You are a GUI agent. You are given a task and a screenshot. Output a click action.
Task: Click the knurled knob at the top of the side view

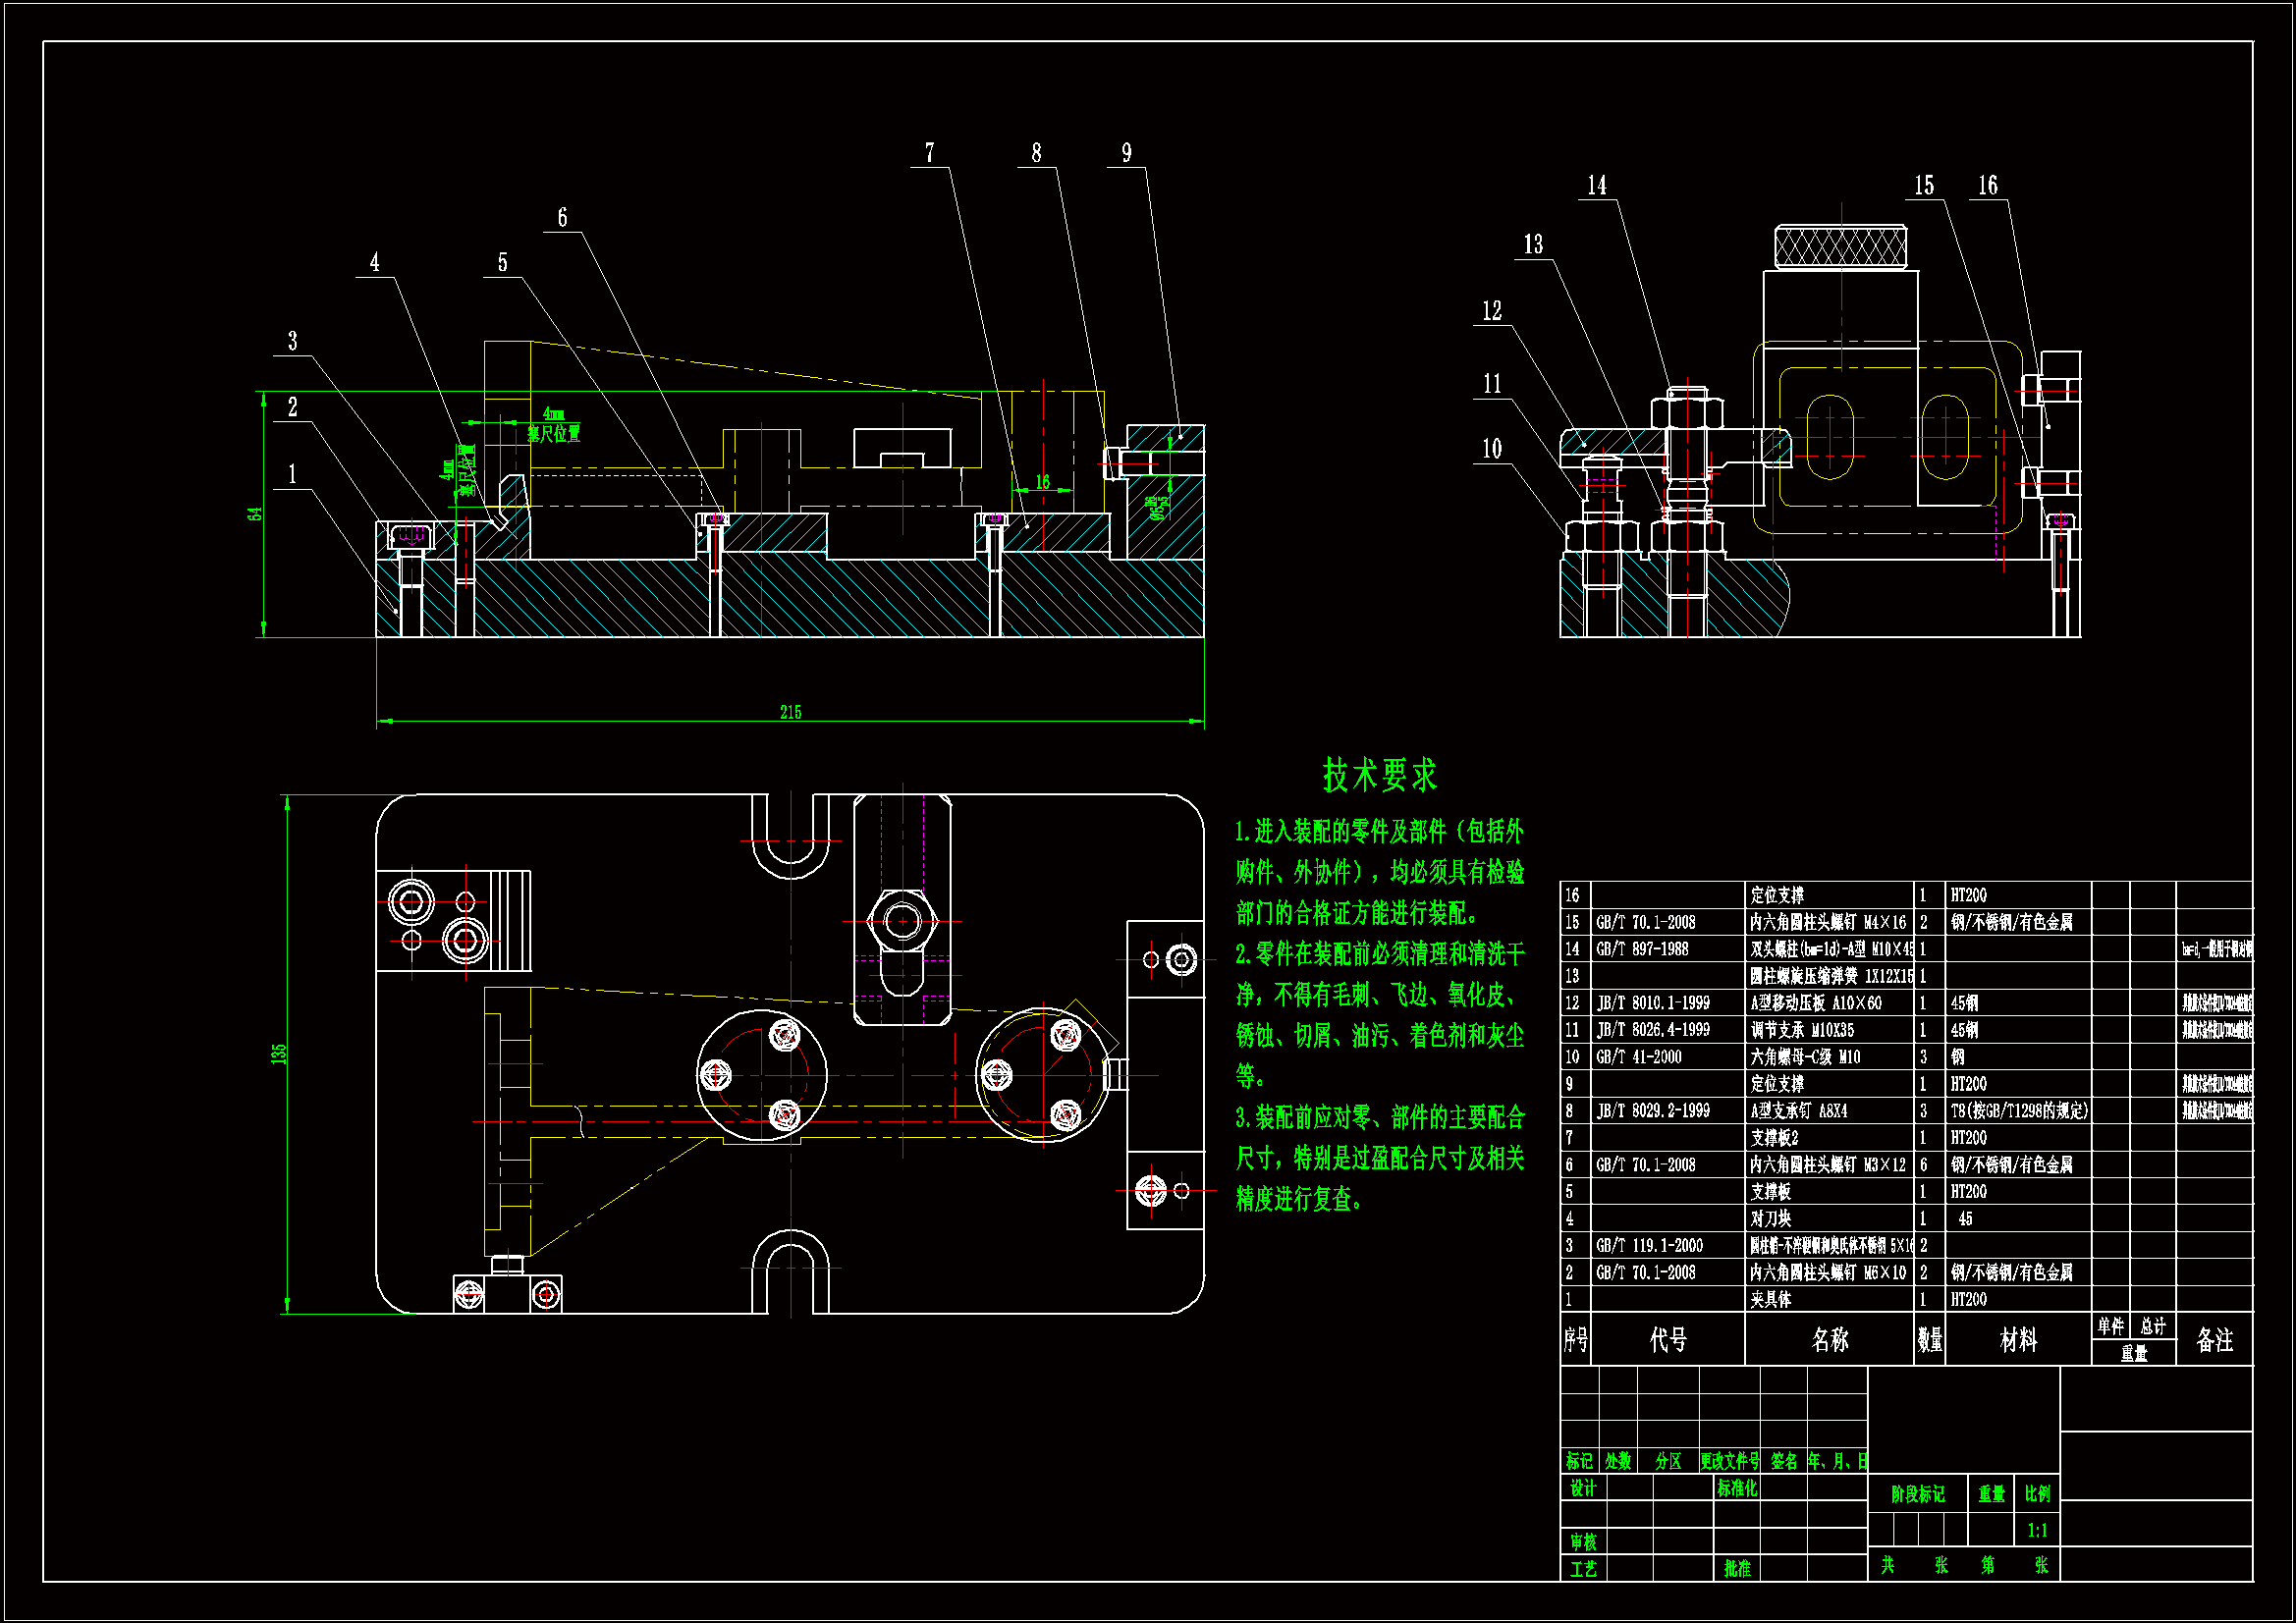[x=1840, y=247]
